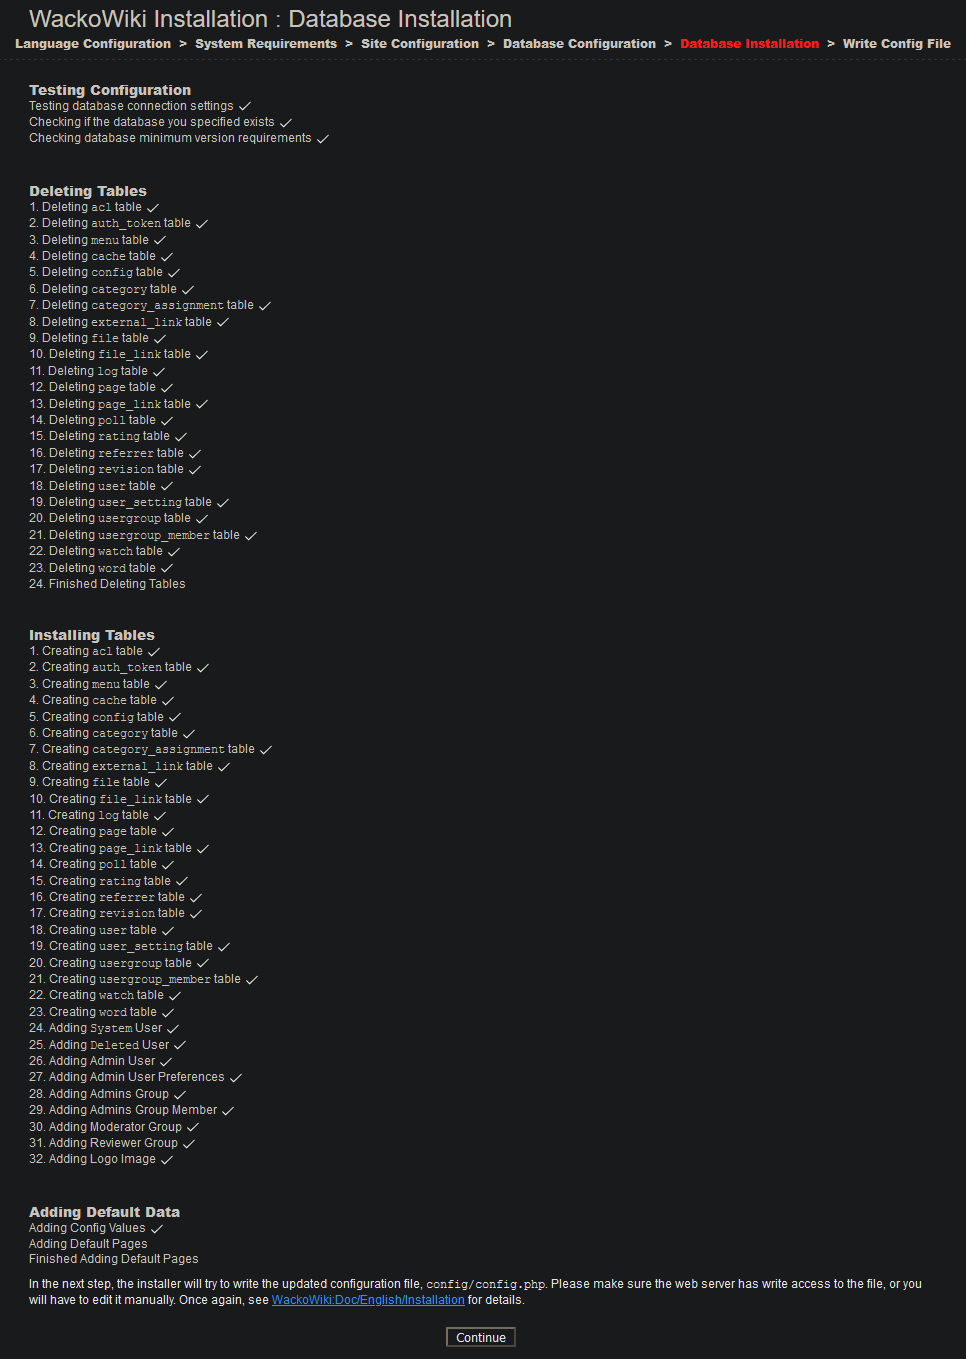Click the checkmark after Checking database minimum version requirements
The image size is (966, 1359).
323,139
